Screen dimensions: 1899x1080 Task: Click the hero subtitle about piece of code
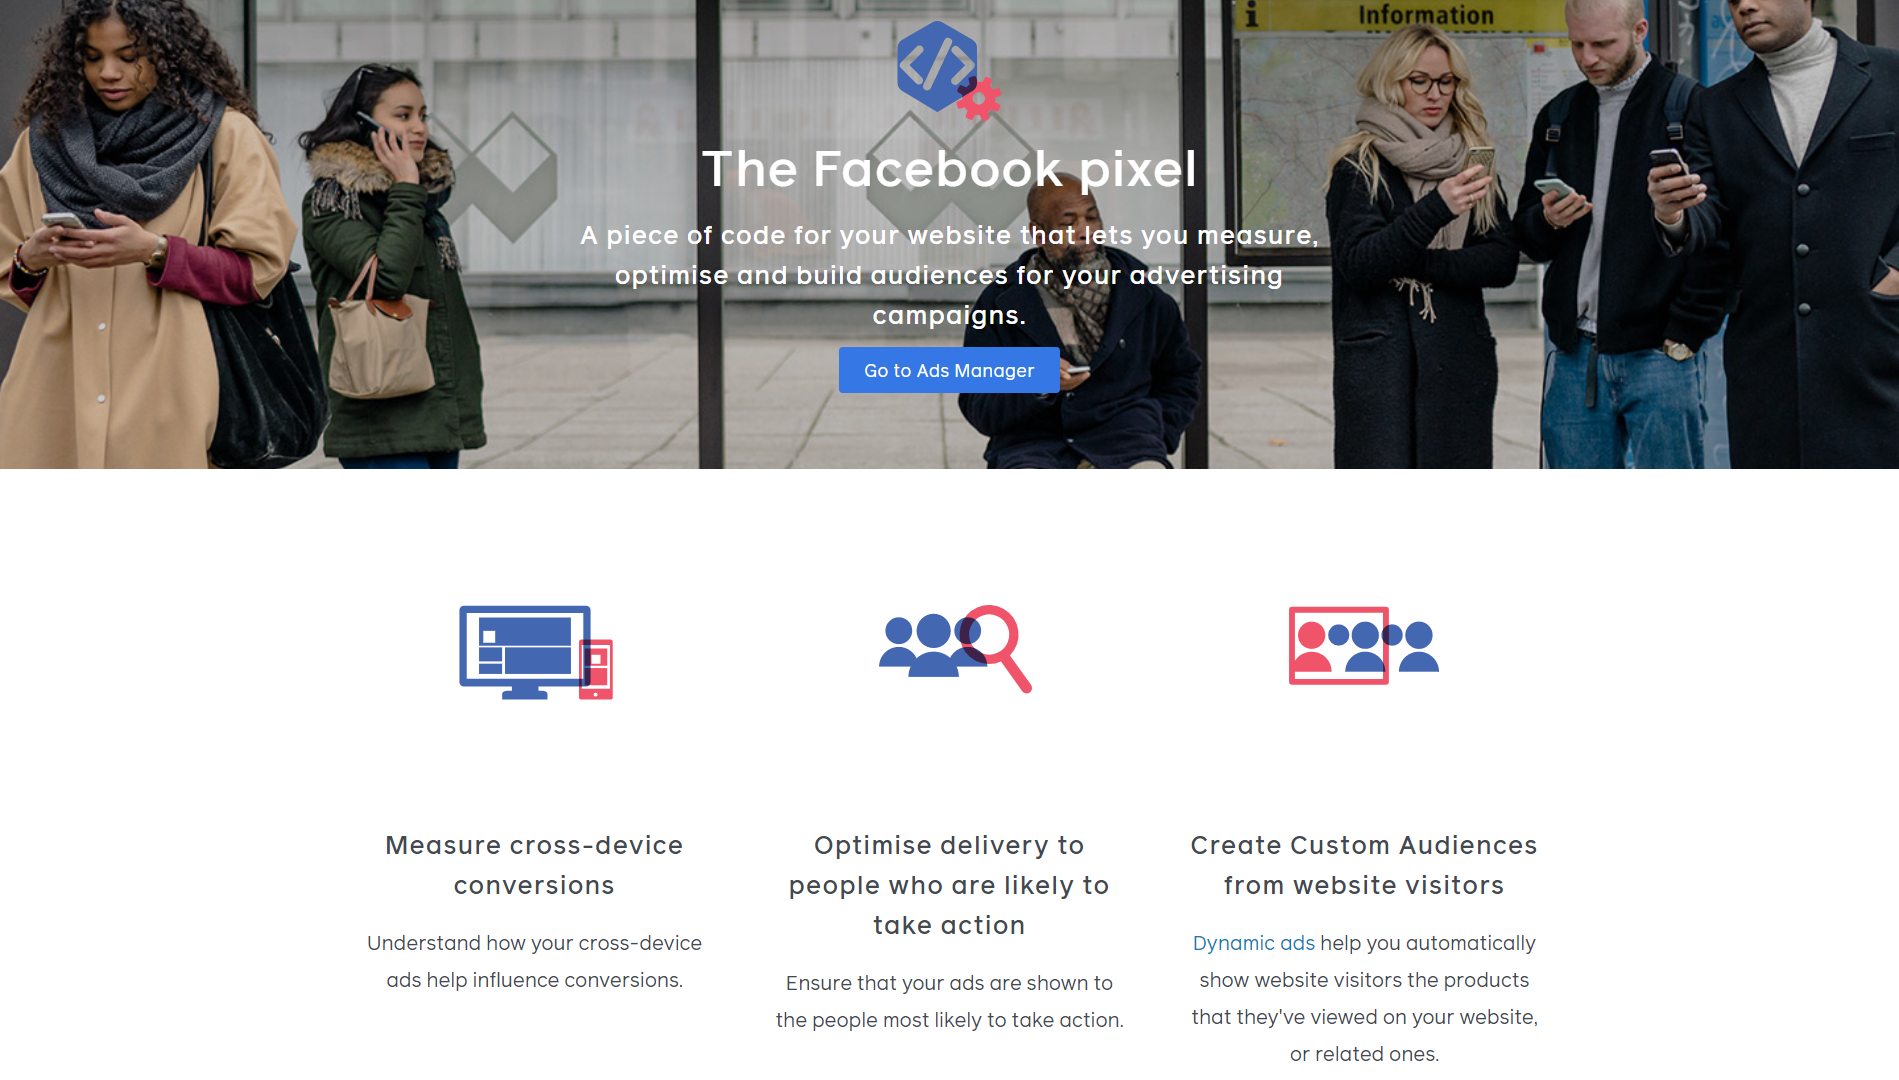pyautogui.click(x=949, y=275)
